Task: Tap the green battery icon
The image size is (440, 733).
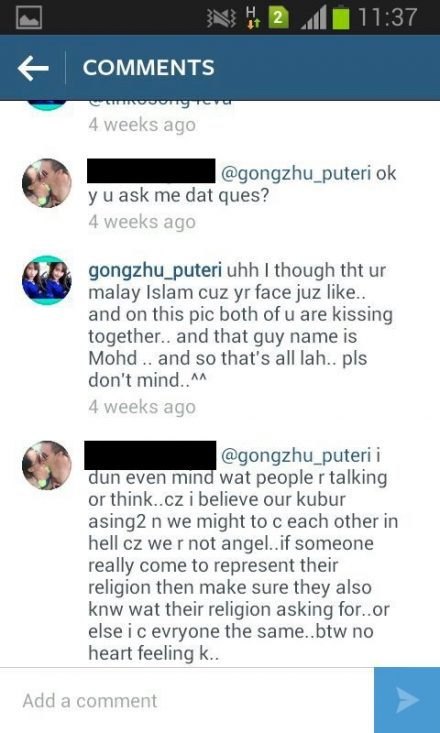Action: coord(341,18)
